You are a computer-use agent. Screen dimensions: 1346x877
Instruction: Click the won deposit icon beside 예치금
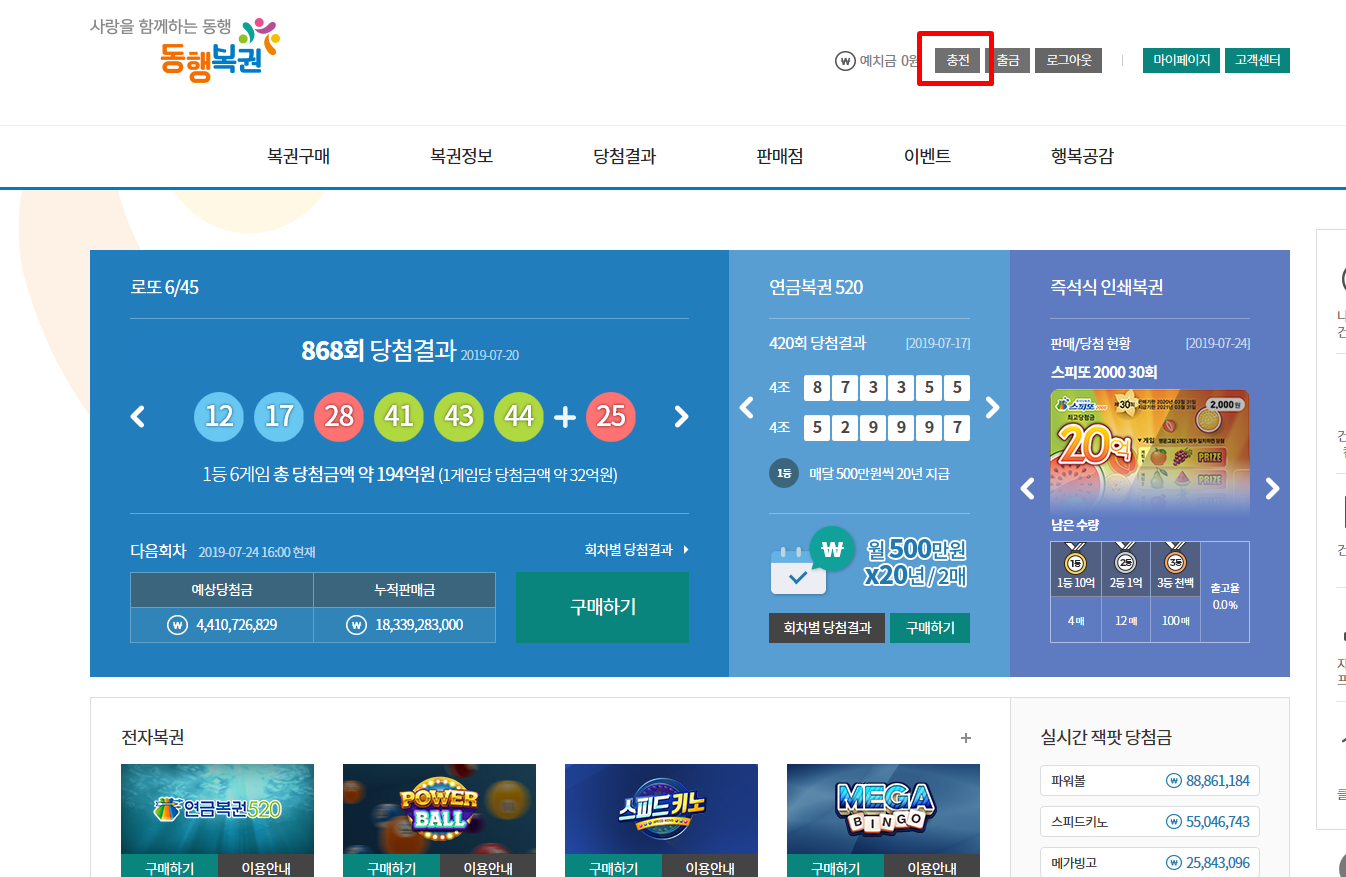(x=845, y=61)
